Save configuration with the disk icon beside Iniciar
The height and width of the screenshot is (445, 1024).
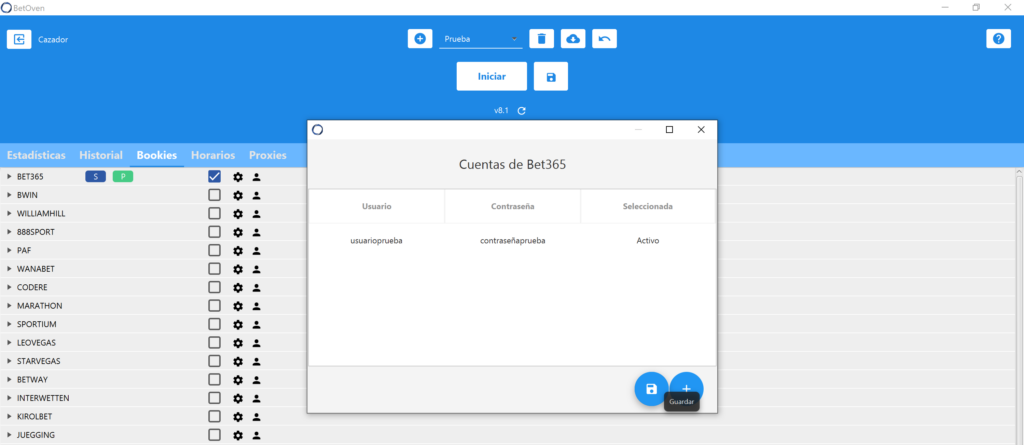(x=551, y=76)
